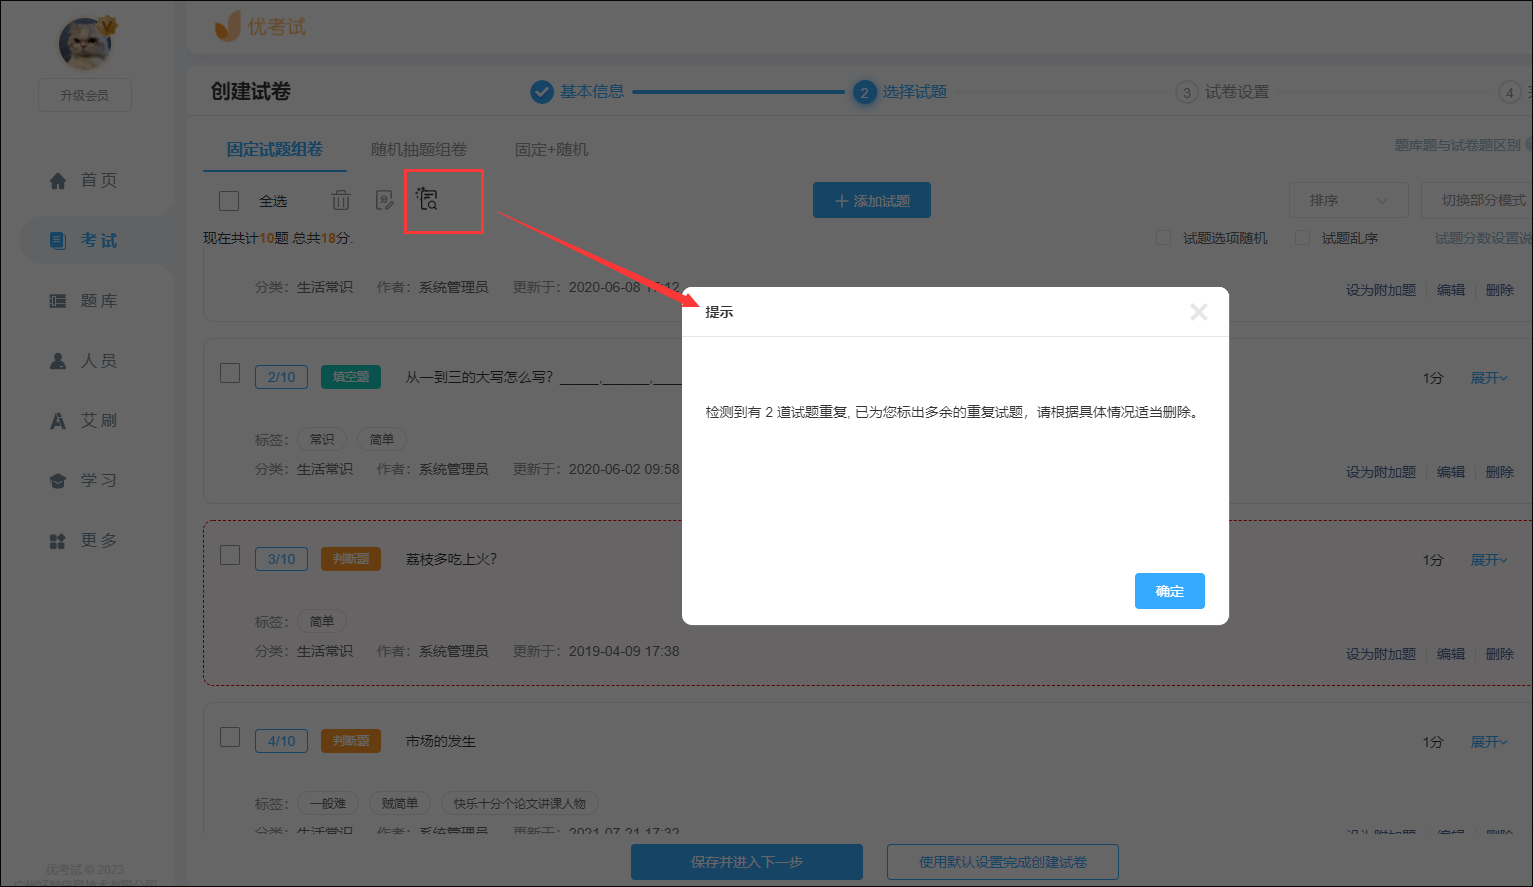Click the user avatar picture
This screenshot has width=1533, height=887.
tap(85, 43)
